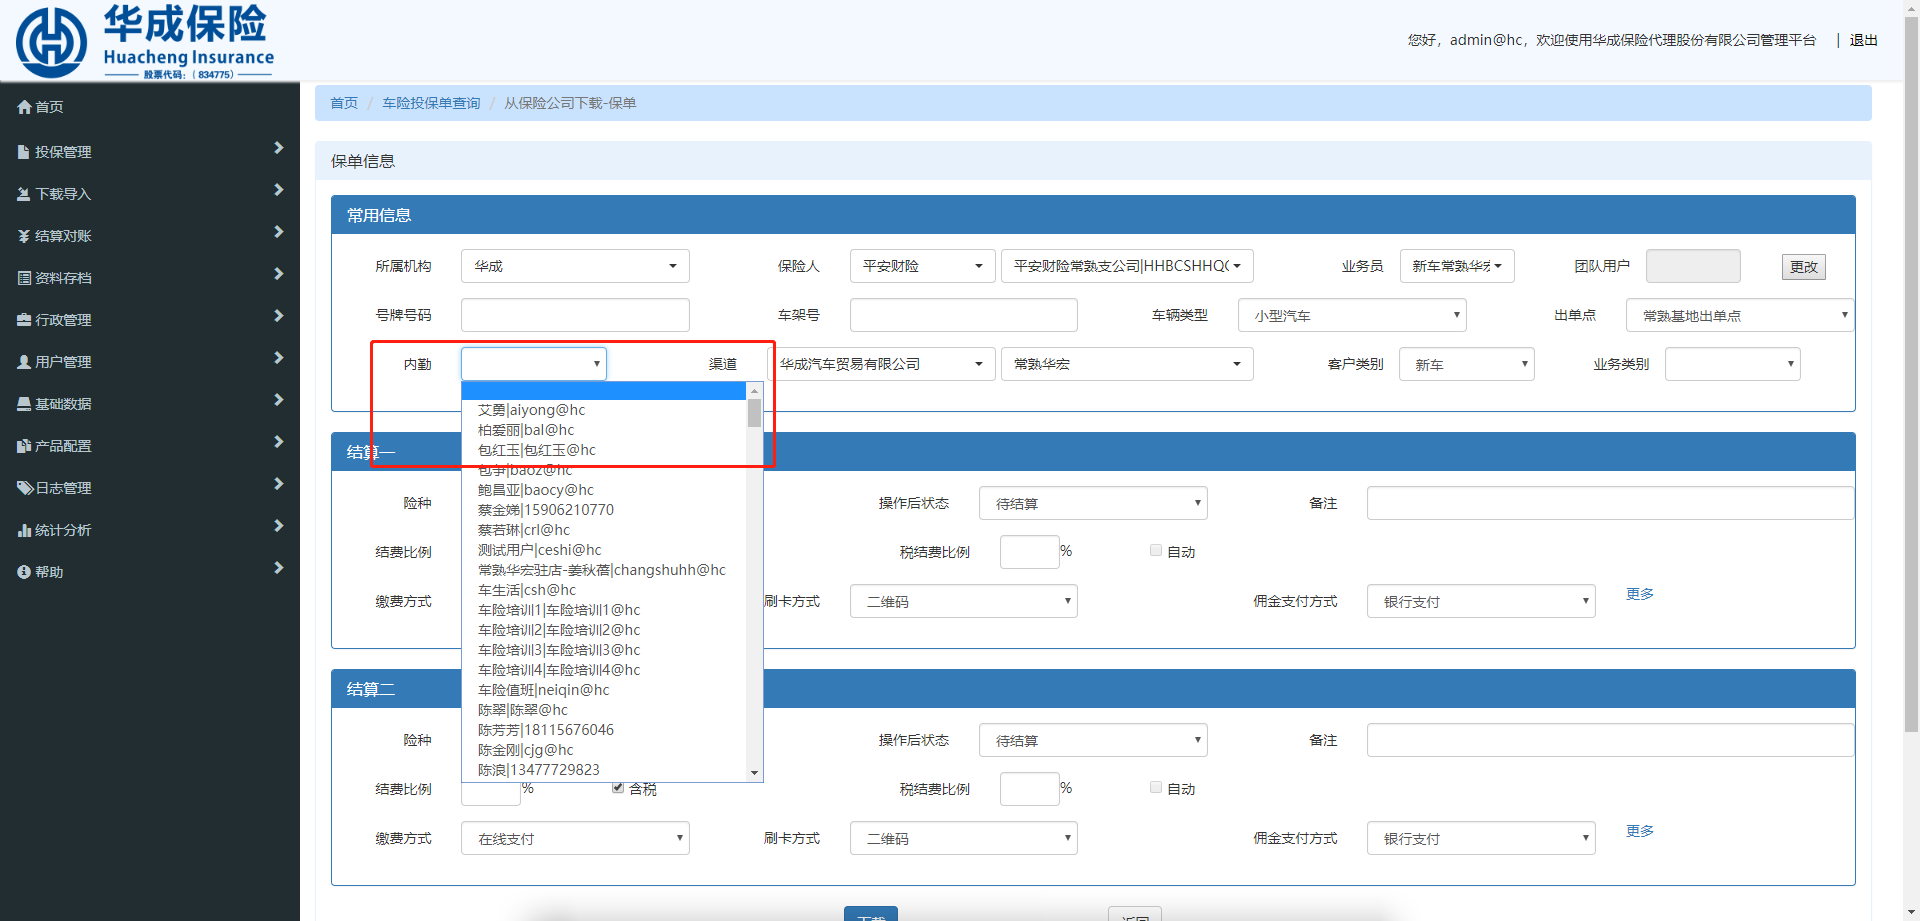Click the 更改 button
Image resolution: width=1920 pixels, height=921 pixels.
[1803, 267]
